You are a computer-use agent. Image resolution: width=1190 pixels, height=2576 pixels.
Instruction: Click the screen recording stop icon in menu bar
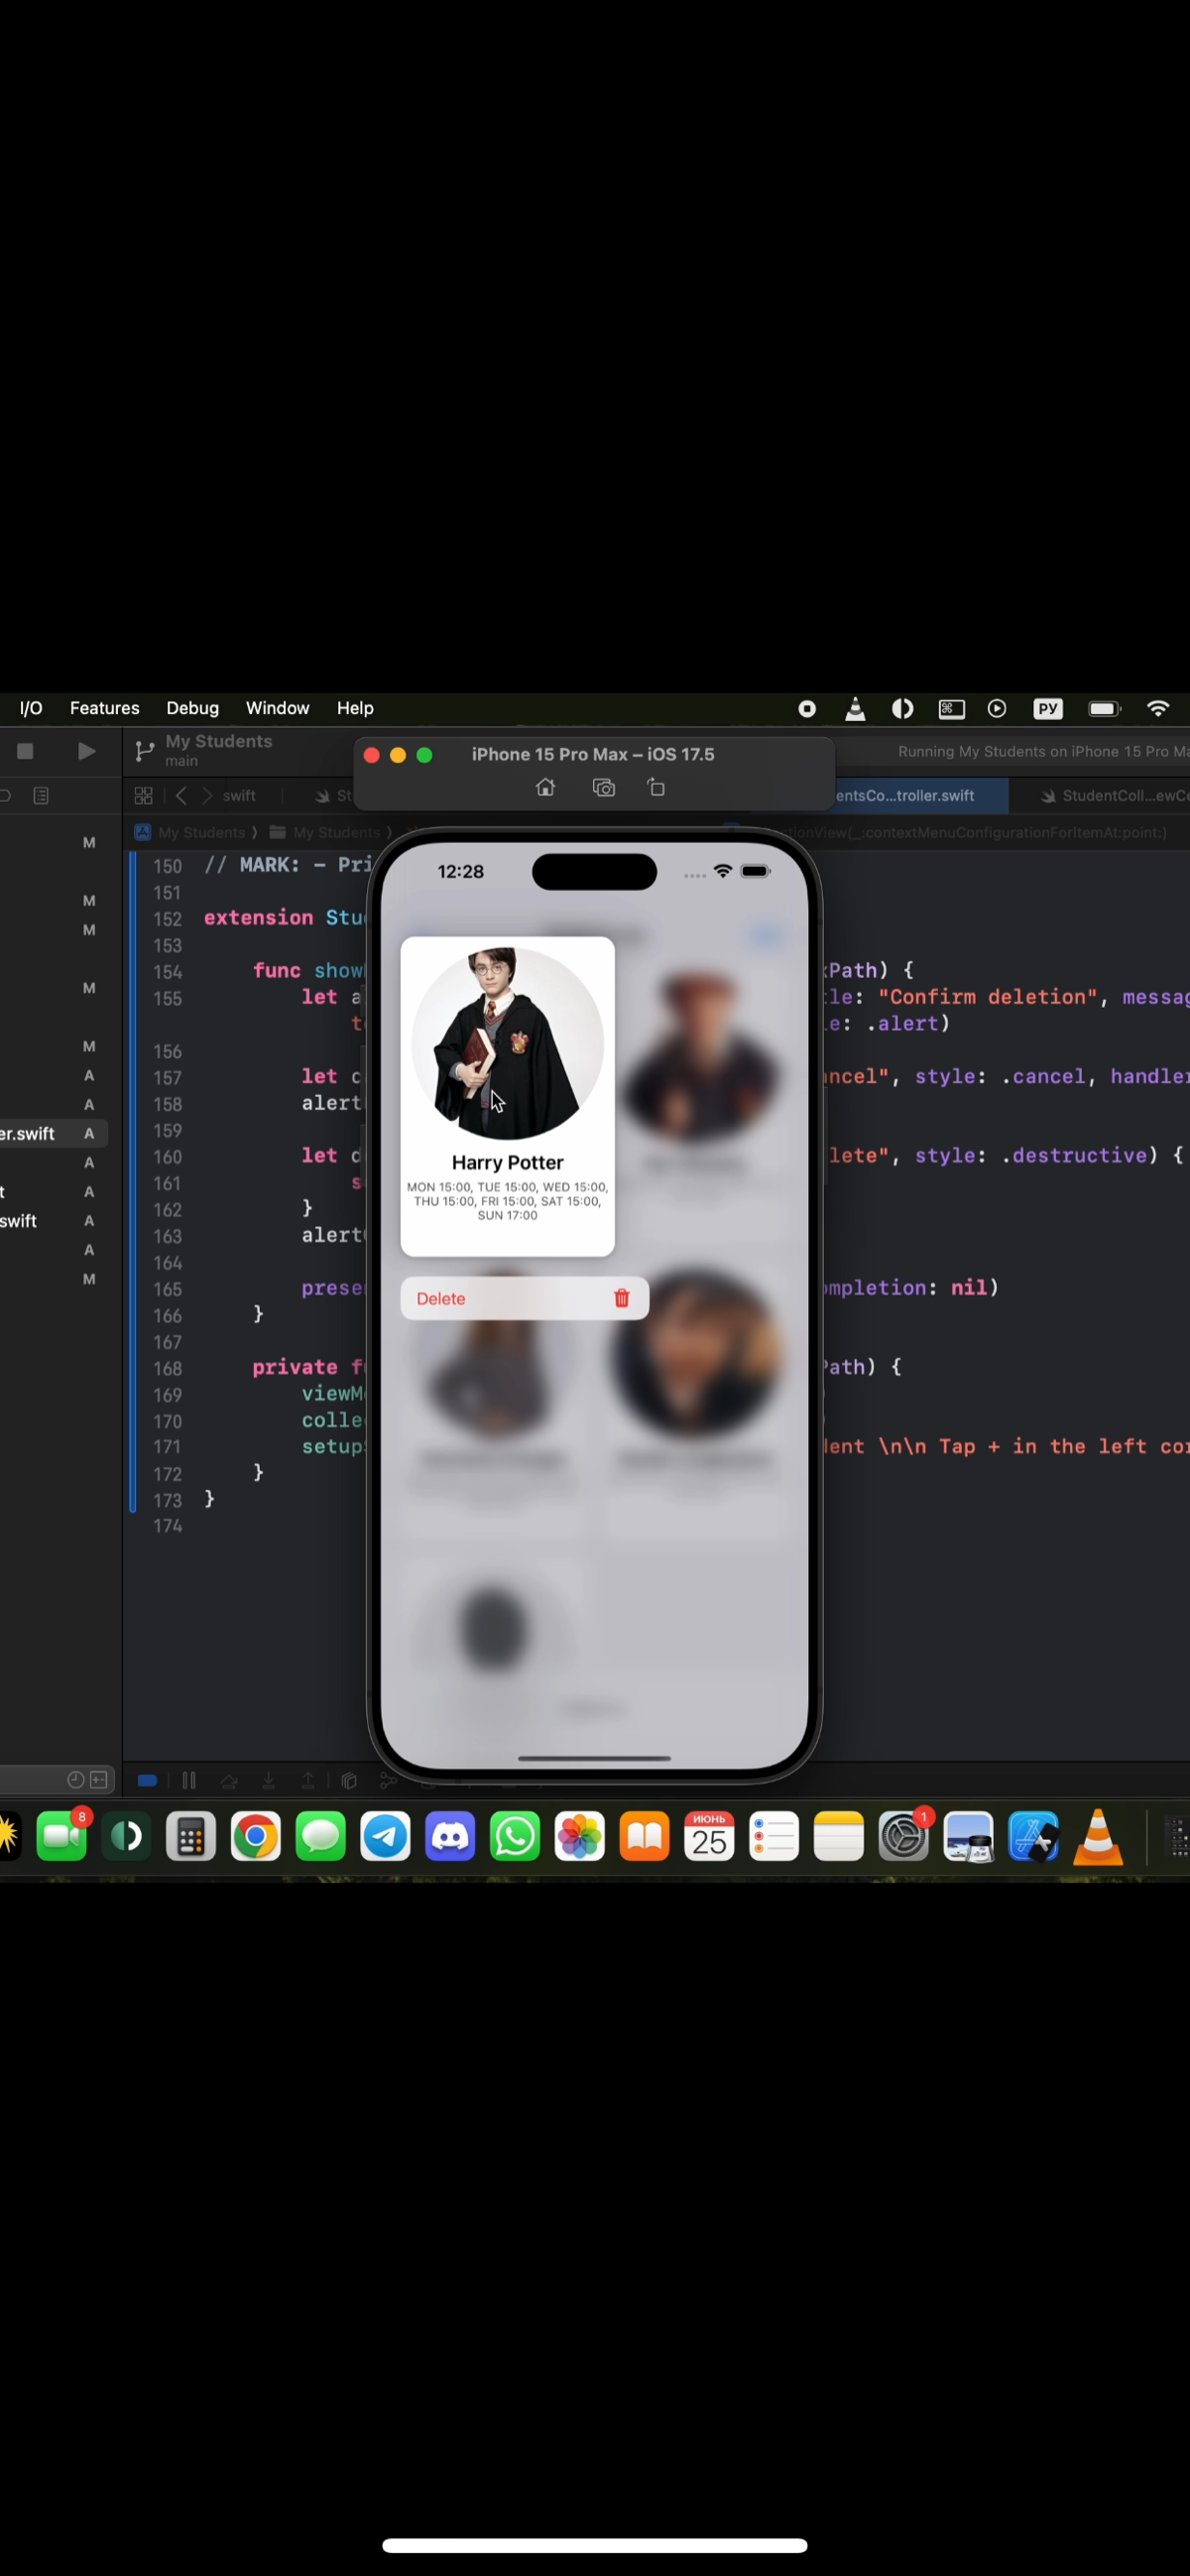[x=807, y=708]
